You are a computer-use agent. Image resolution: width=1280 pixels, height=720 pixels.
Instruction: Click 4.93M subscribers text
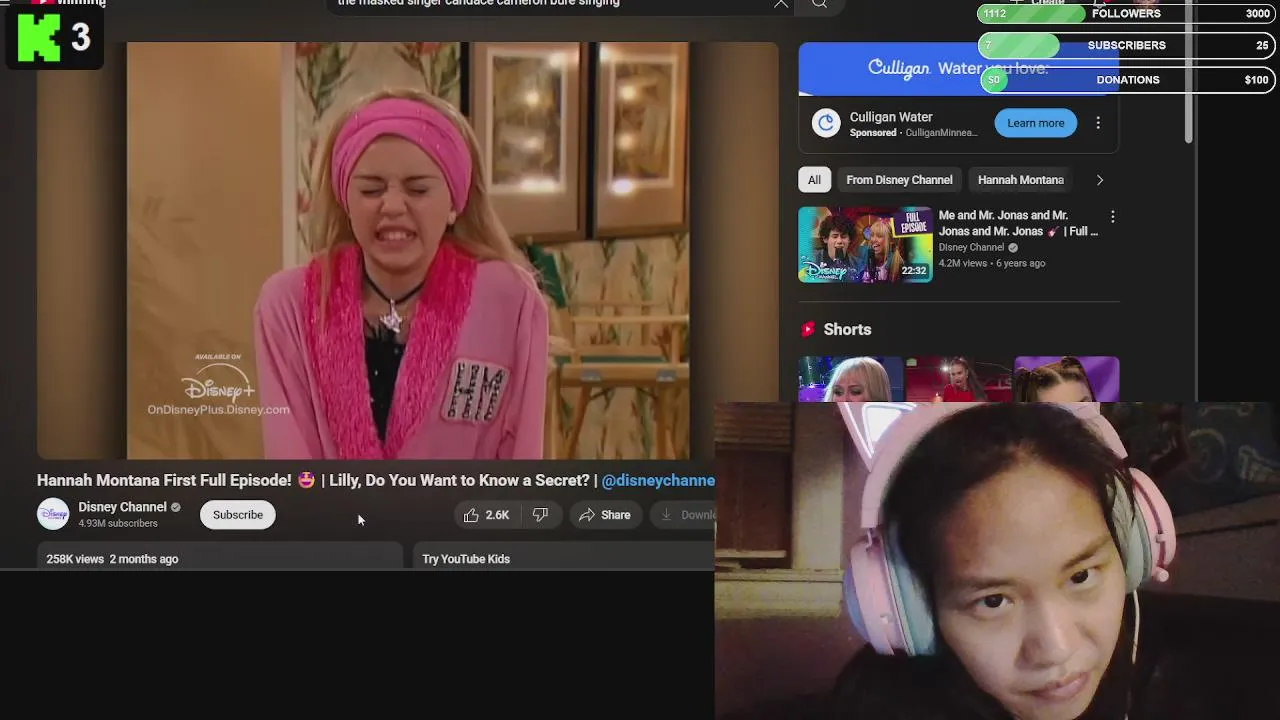[x=118, y=524]
